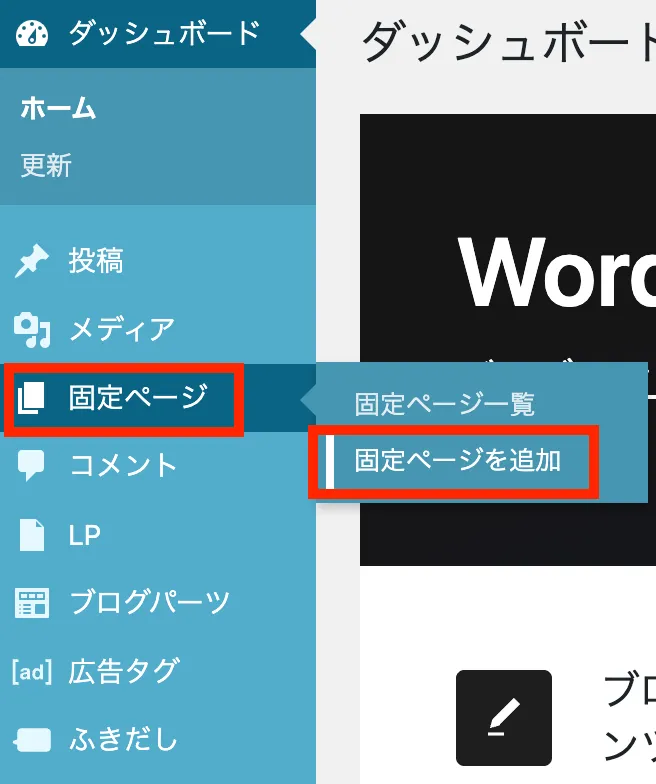This screenshot has height=784, width=656.
Task: Open the 投稿 menu
Action: pyautogui.click(x=158, y=261)
